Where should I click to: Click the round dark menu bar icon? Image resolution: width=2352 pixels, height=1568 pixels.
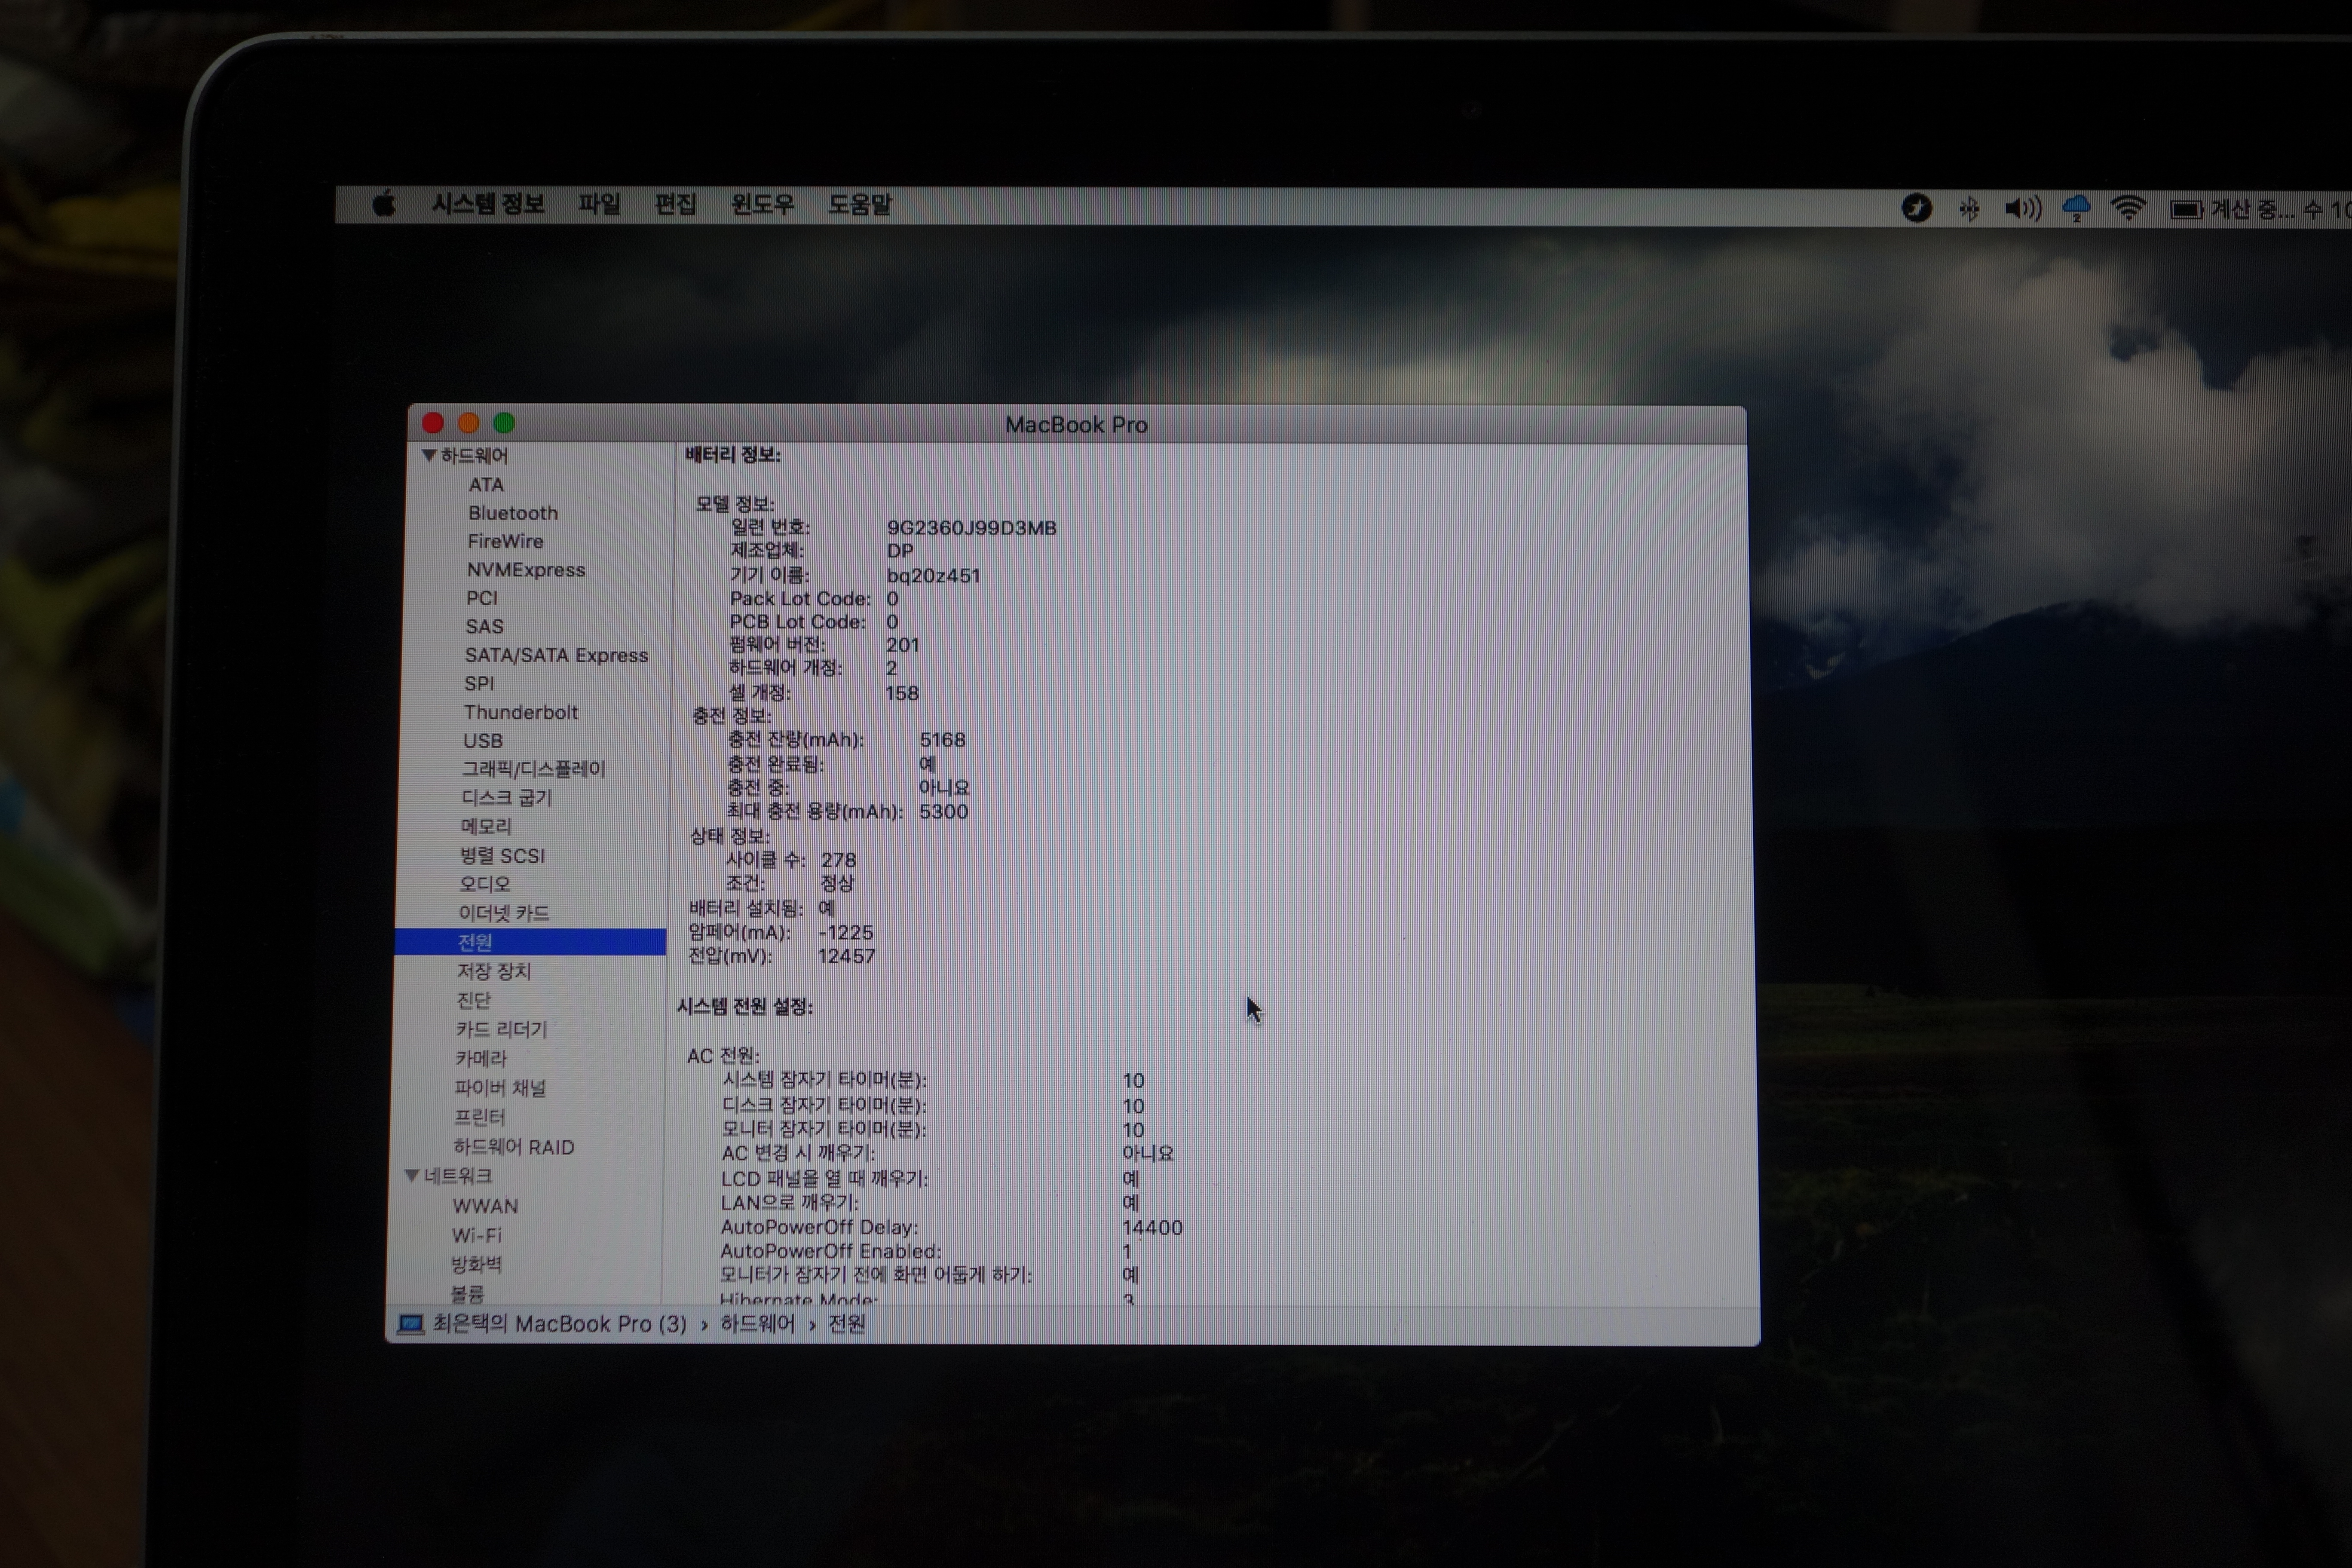(1916, 209)
